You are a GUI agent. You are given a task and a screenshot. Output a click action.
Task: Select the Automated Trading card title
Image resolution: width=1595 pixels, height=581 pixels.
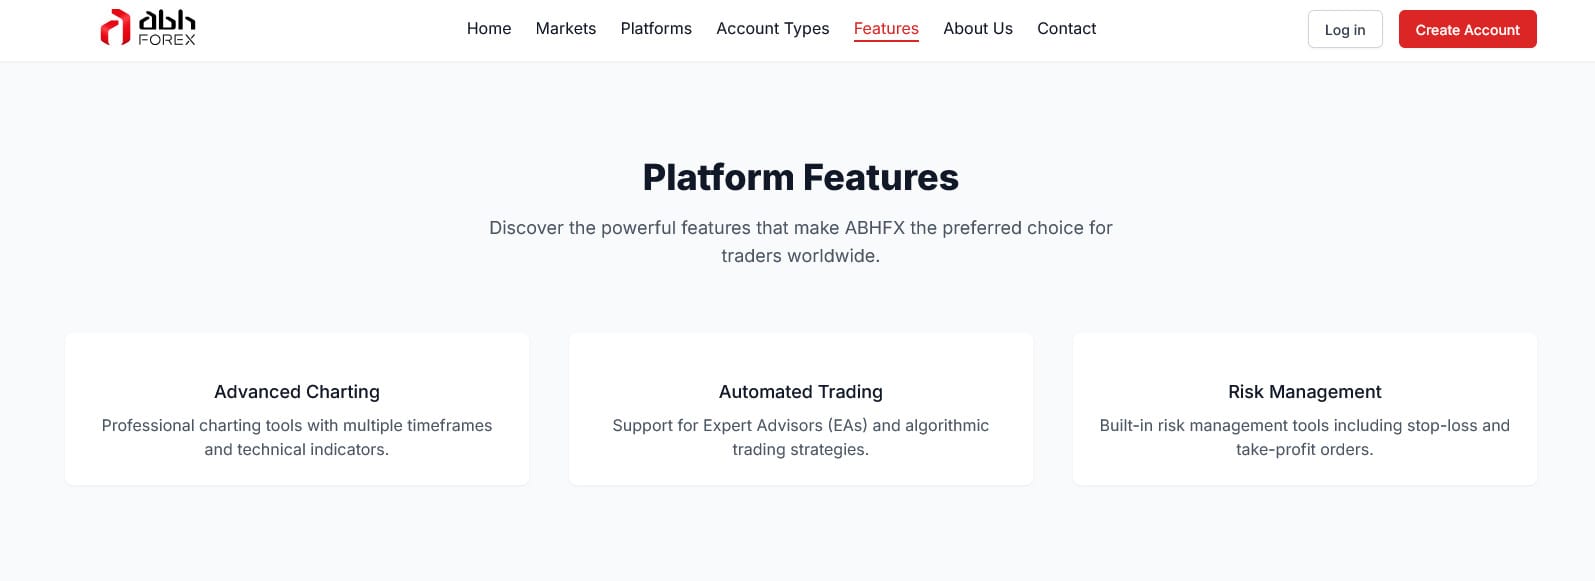coord(800,392)
